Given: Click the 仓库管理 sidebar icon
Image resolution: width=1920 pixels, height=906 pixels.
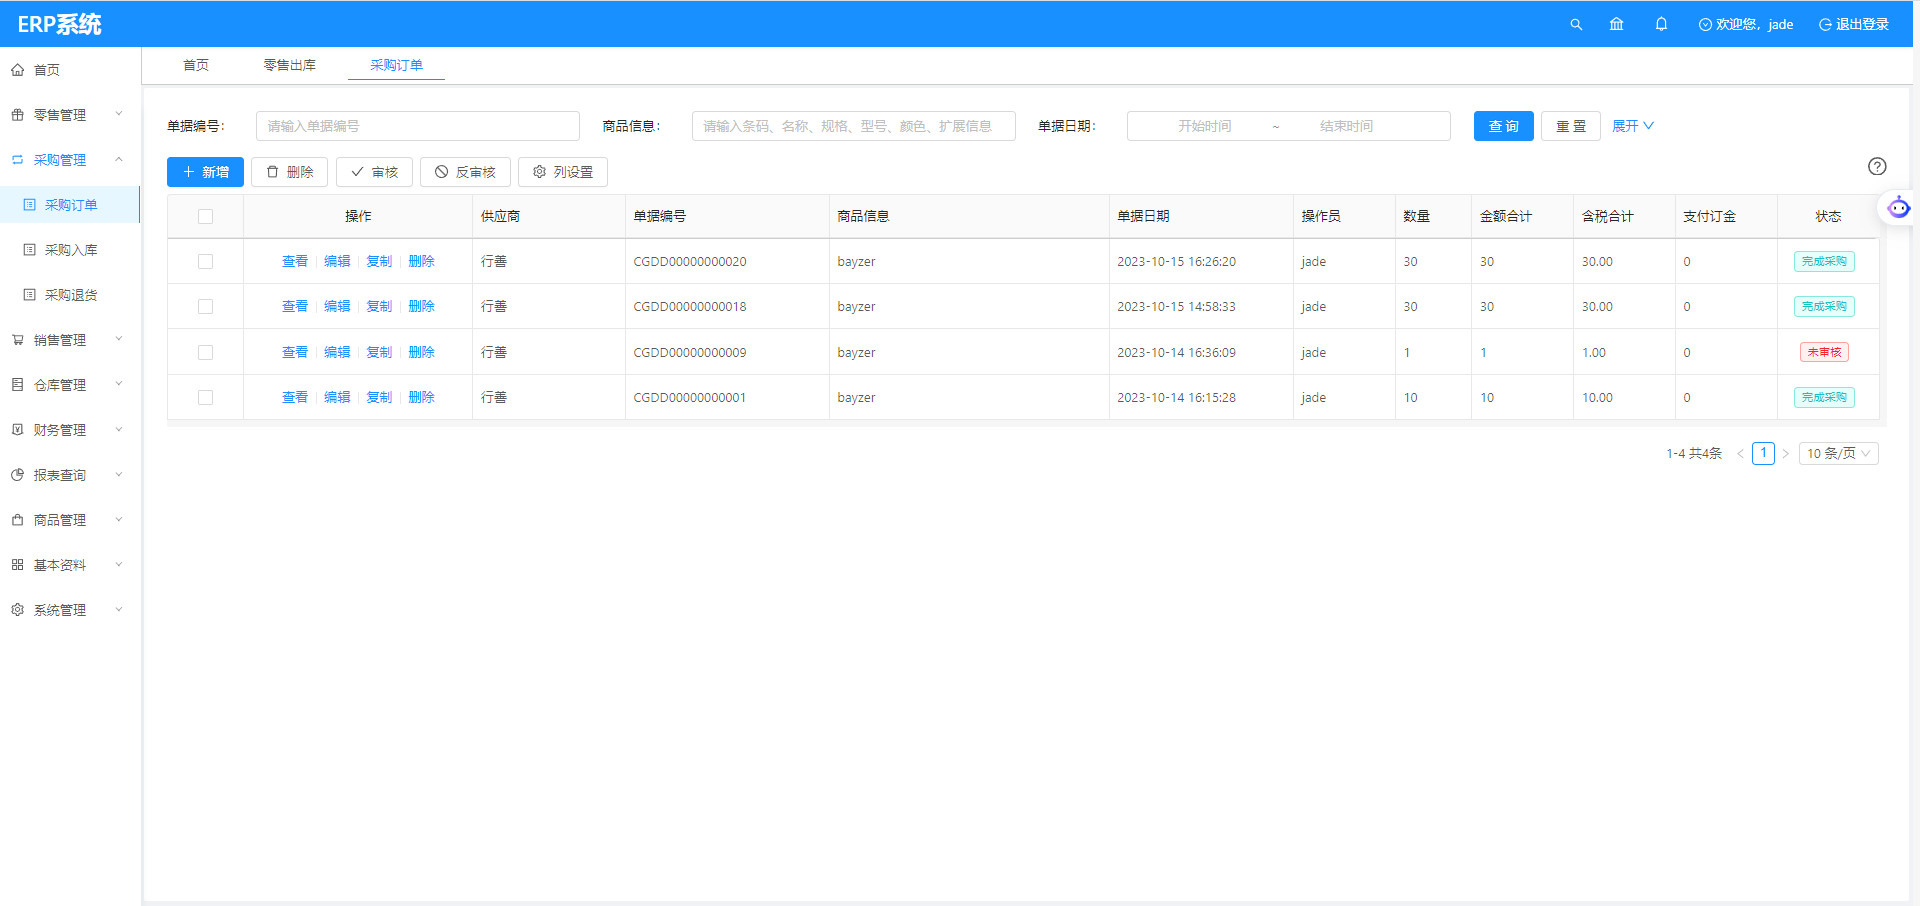Looking at the screenshot, I should [17, 385].
